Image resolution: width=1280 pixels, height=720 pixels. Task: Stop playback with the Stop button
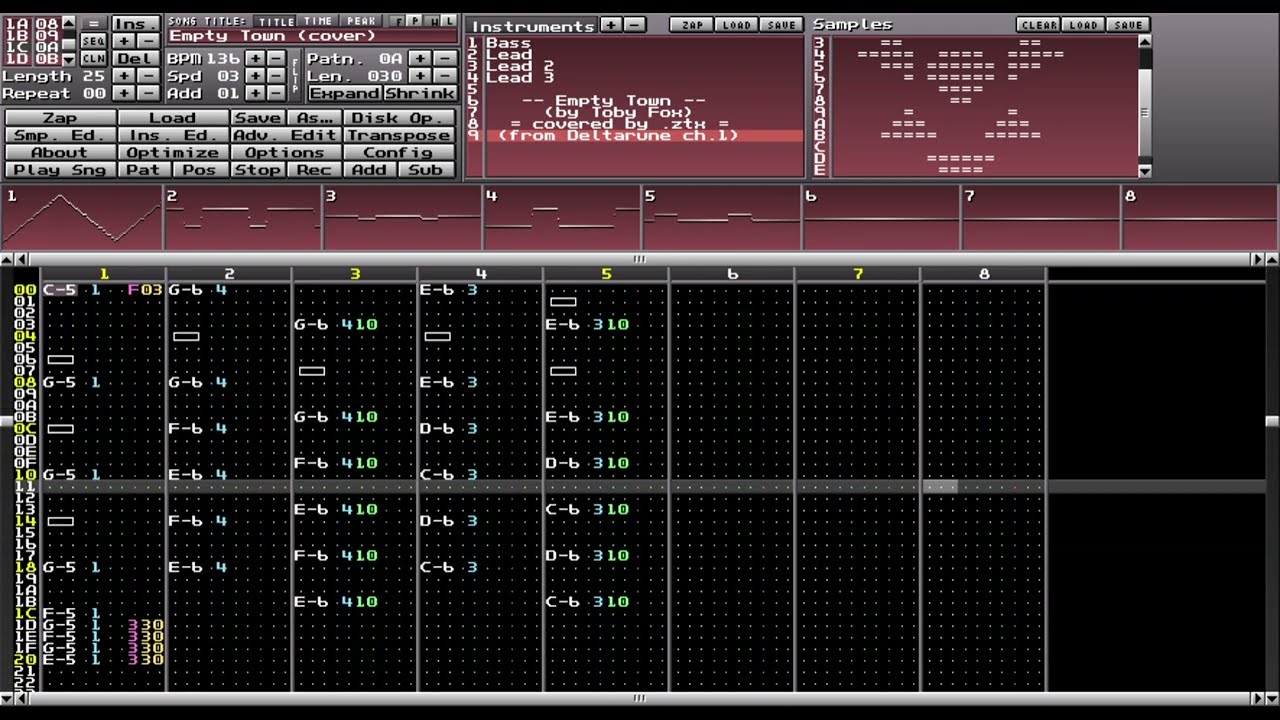point(258,170)
